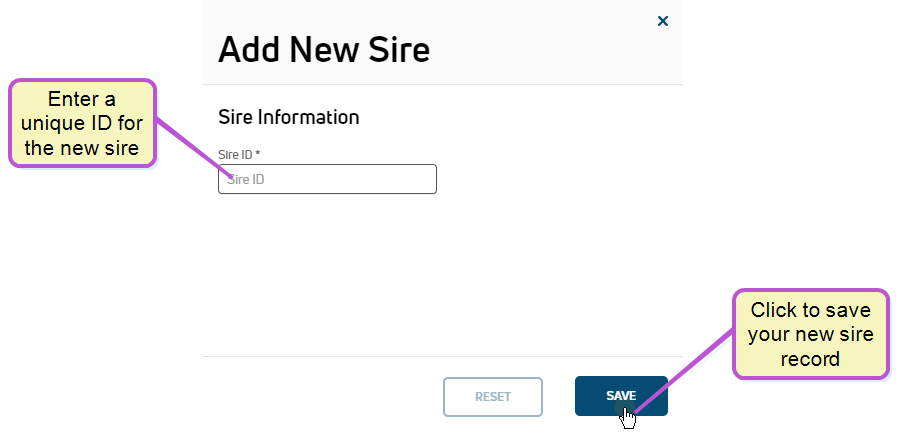Click the word 'record' in right callout
902x444 pixels.
810,359
